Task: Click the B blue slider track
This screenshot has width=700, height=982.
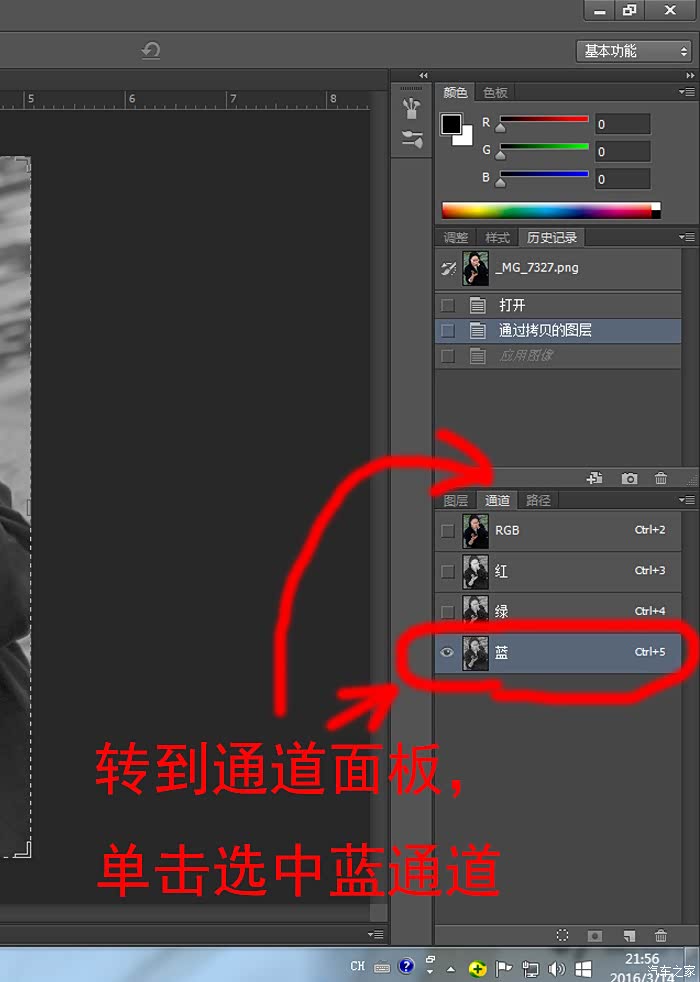Action: pyautogui.click(x=544, y=173)
